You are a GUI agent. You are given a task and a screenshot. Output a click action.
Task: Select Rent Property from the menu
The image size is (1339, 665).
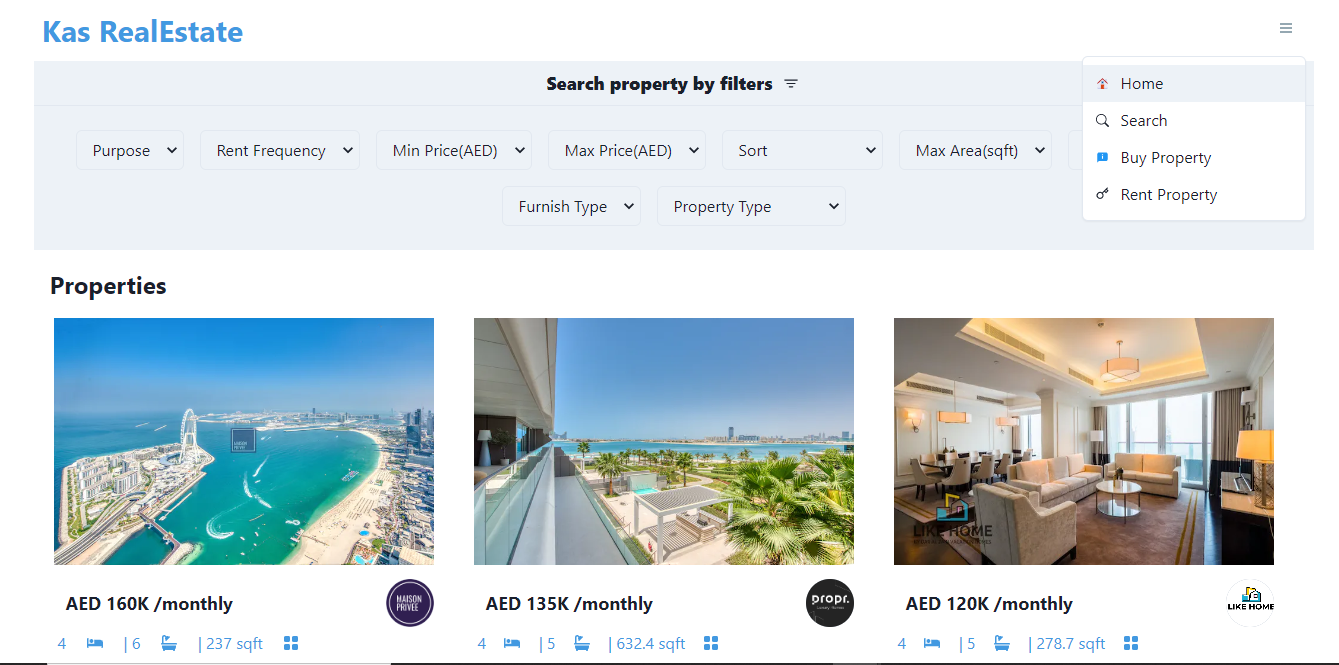pyautogui.click(x=1168, y=195)
